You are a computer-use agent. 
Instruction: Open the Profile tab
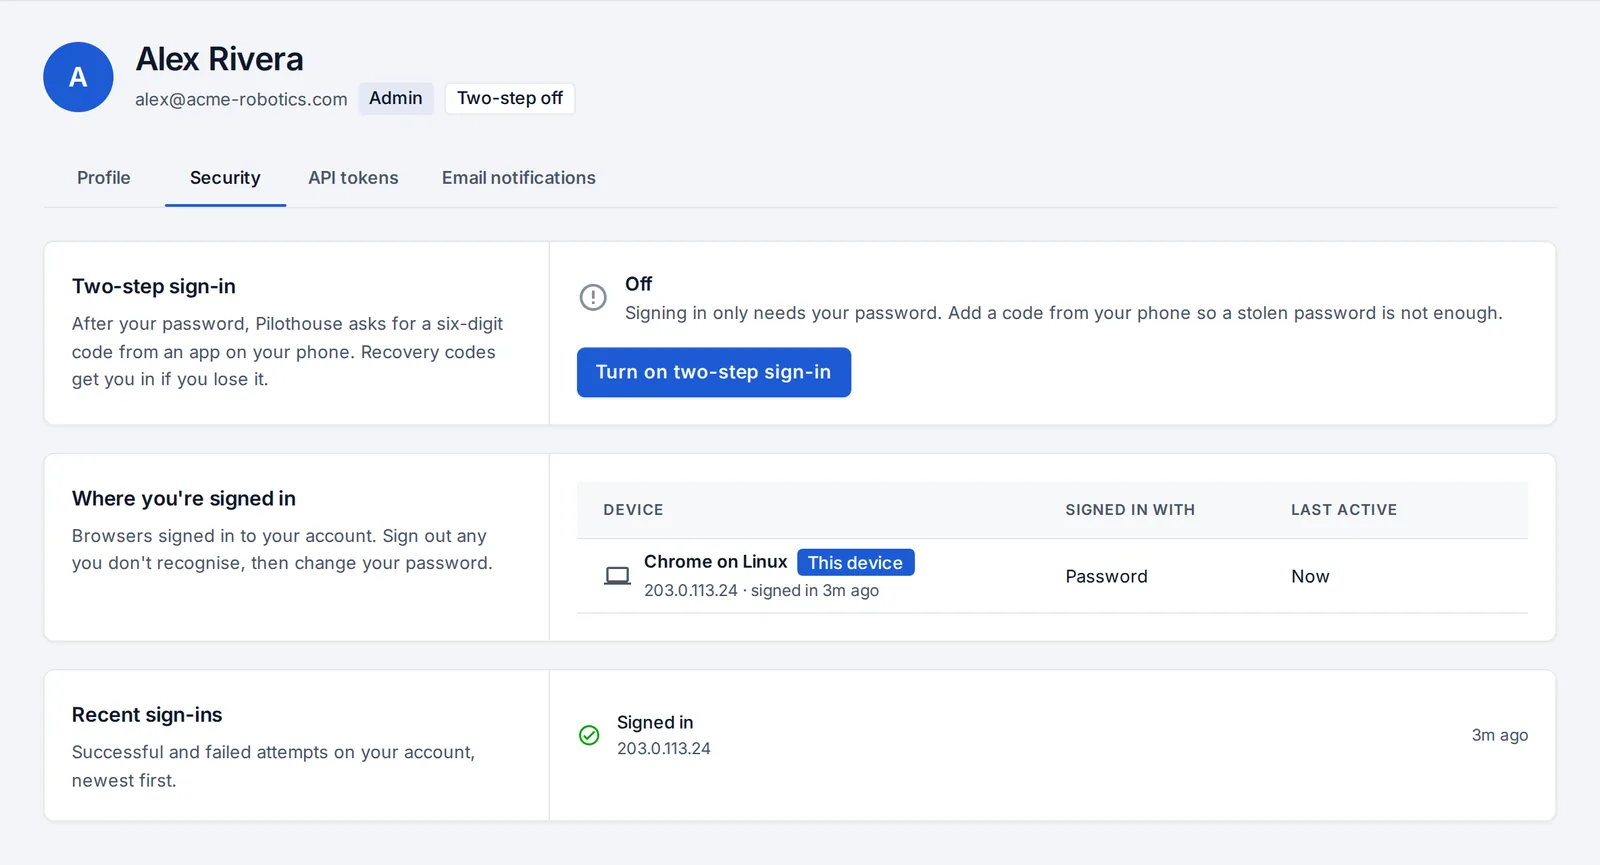tap(104, 178)
